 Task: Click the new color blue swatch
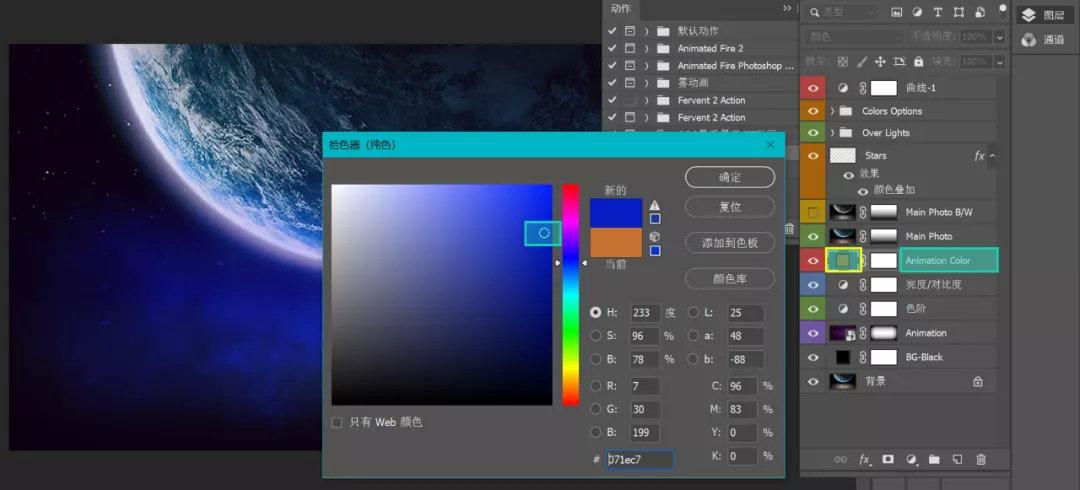pos(616,213)
